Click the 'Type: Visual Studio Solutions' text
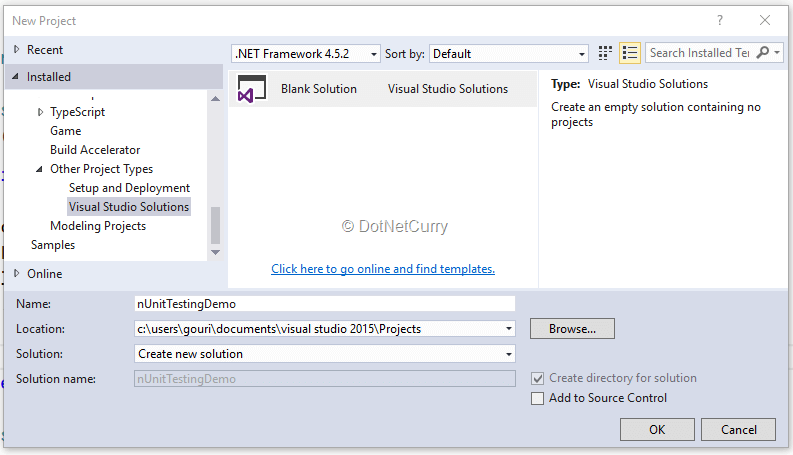This screenshot has height=455, width=793. [629, 84]
